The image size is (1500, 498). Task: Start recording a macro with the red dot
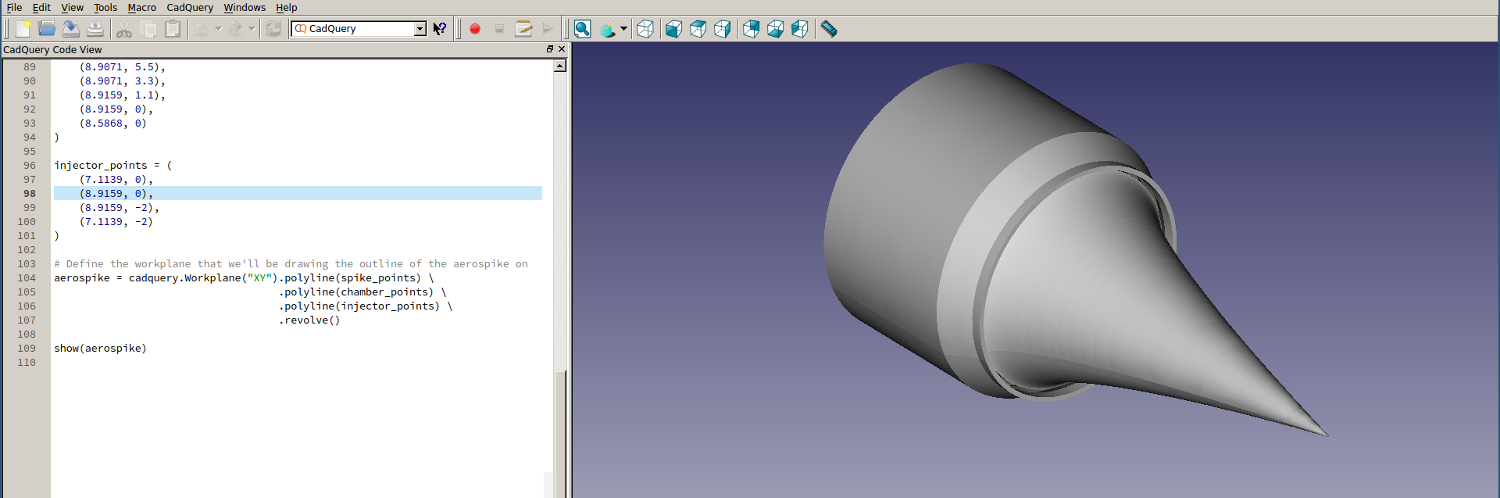(x=475, y=29)
